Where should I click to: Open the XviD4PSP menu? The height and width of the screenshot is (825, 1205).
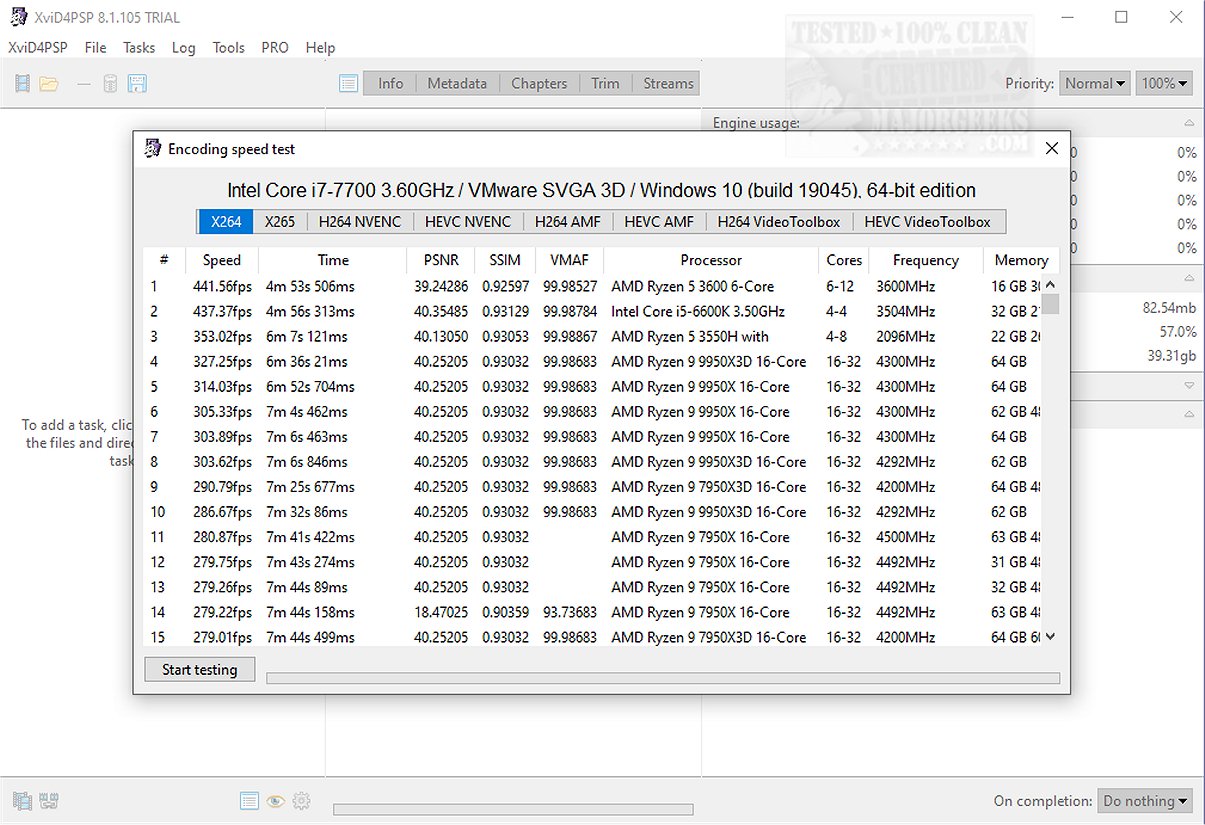tap(37, 47)
